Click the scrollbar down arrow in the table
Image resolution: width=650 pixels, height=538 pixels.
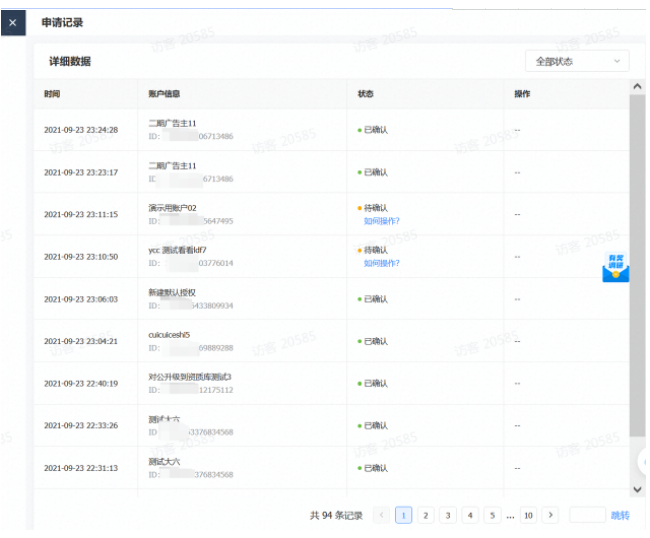point(638,490)
